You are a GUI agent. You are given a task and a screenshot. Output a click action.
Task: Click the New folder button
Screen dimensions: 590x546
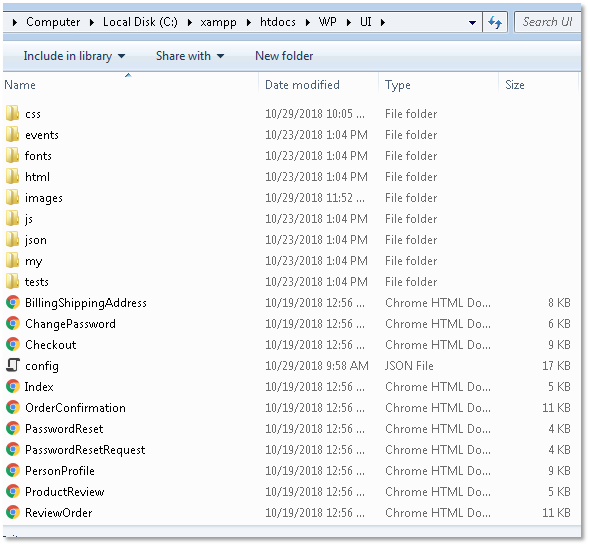pos(284,56)
